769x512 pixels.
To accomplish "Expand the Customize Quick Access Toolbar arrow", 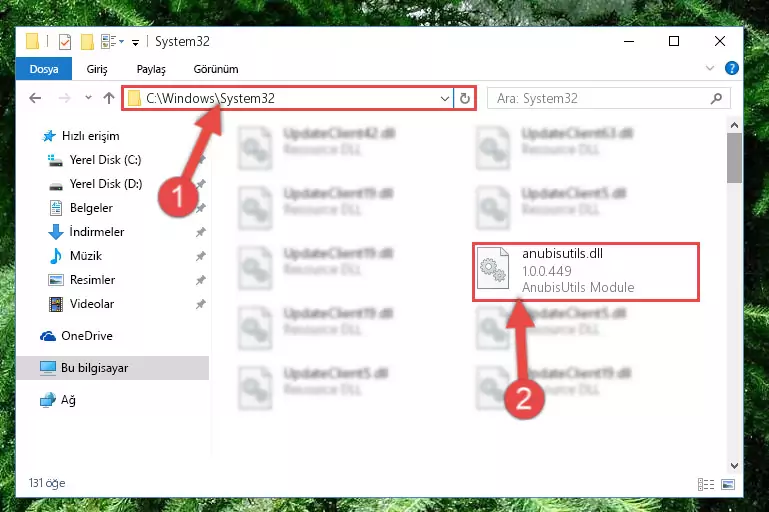I will click(x=135, y=43).
